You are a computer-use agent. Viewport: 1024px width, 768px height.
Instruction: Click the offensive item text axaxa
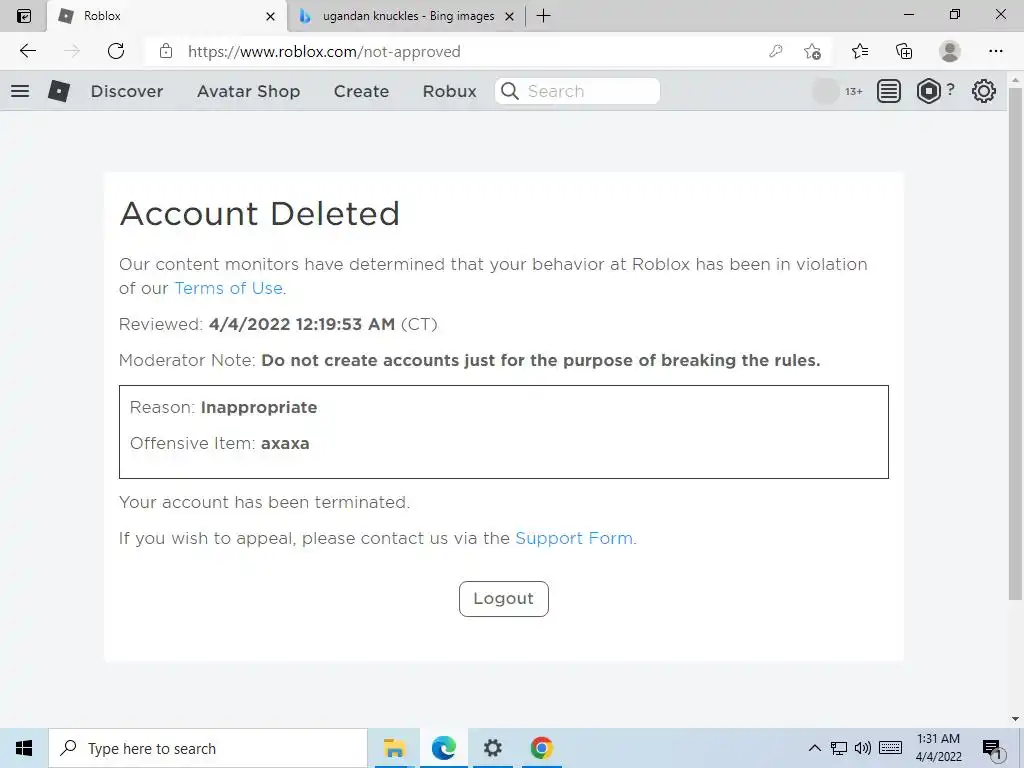click(x=285, y=443)
